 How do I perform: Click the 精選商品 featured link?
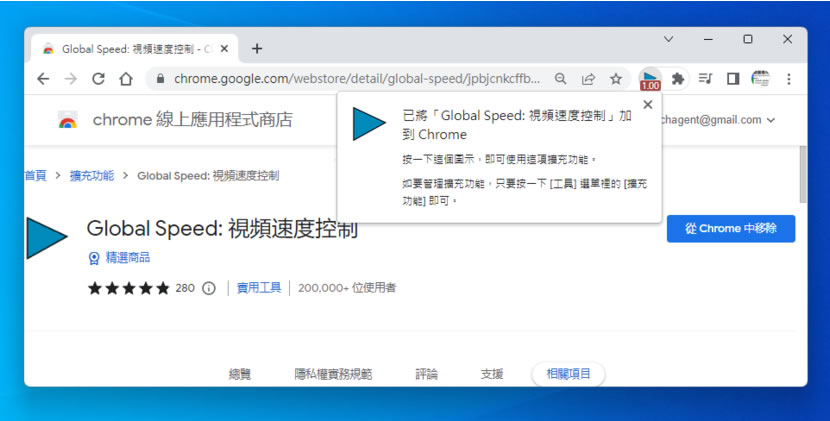point(128,258)
